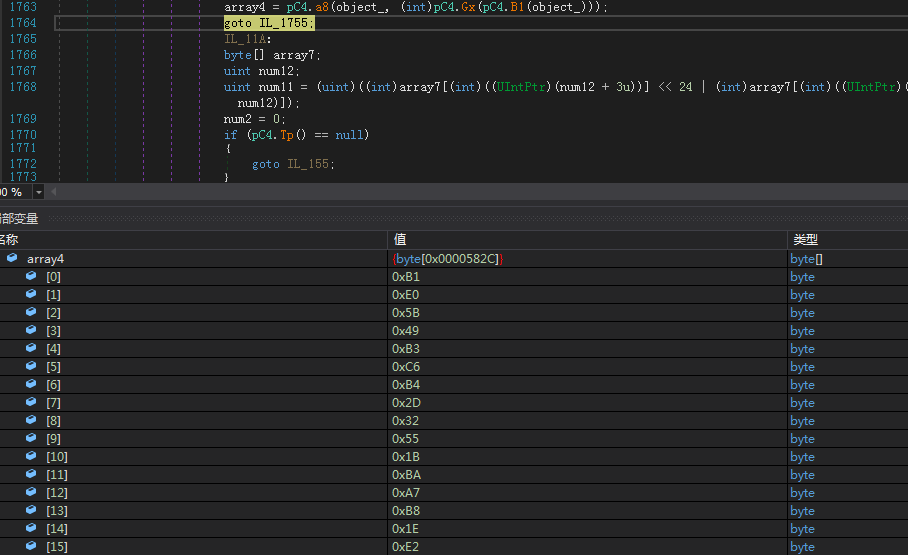Image resolution: width=908 pixels, height=555 pixels.
Task: Click the array4 variable icon
Action: click(12, 258)
